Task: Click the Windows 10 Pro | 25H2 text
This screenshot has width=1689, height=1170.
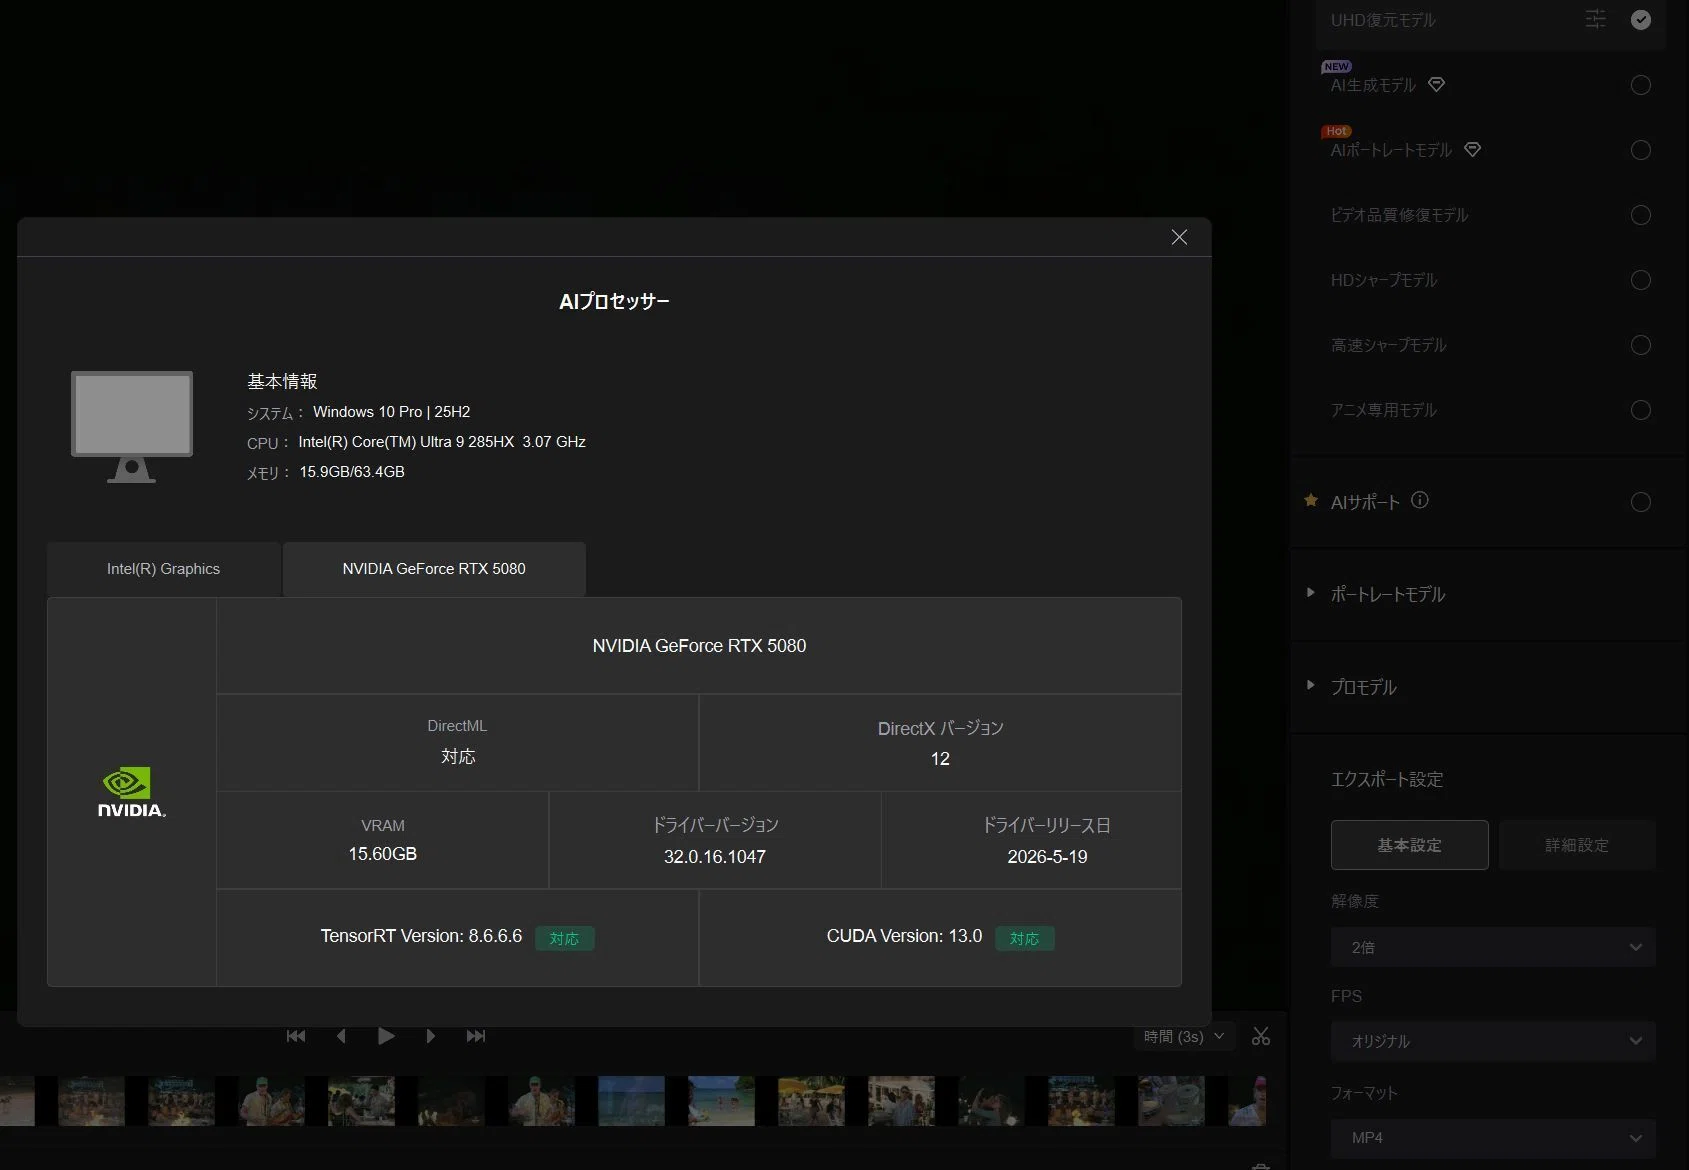Action: point(391,412)
